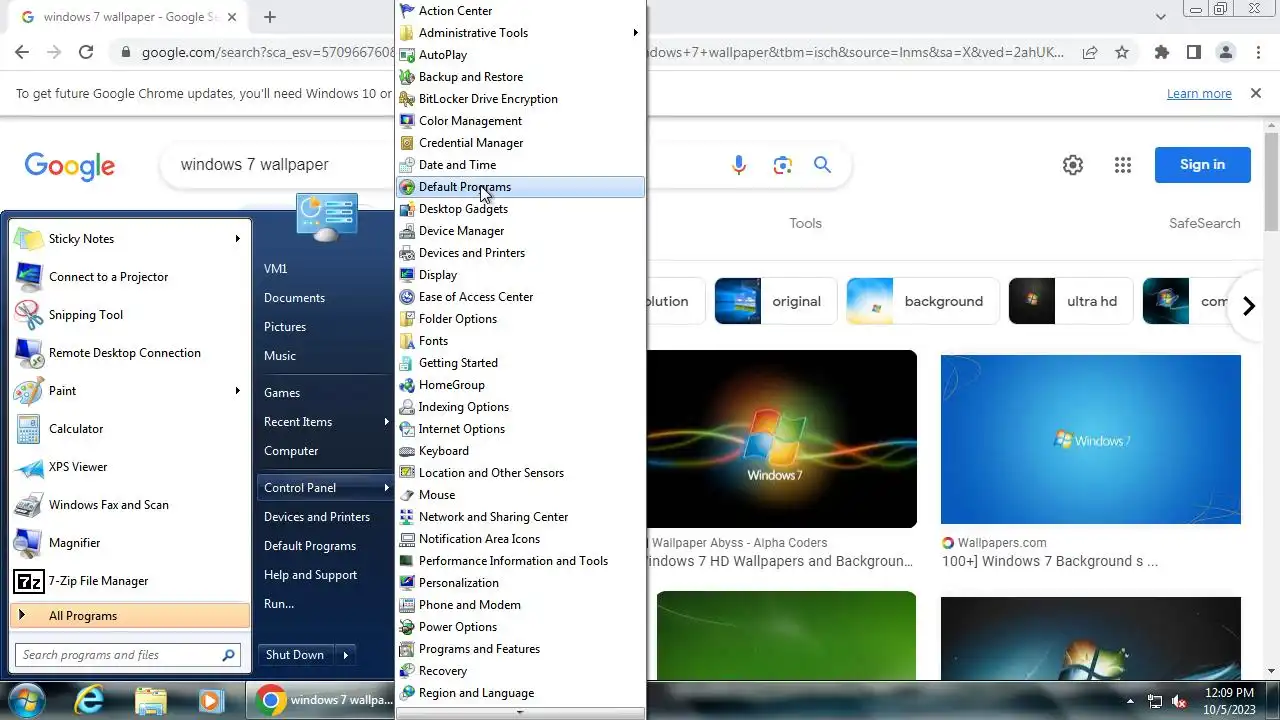Click the clock showing 12:09 PM

tap(1229, 693)
